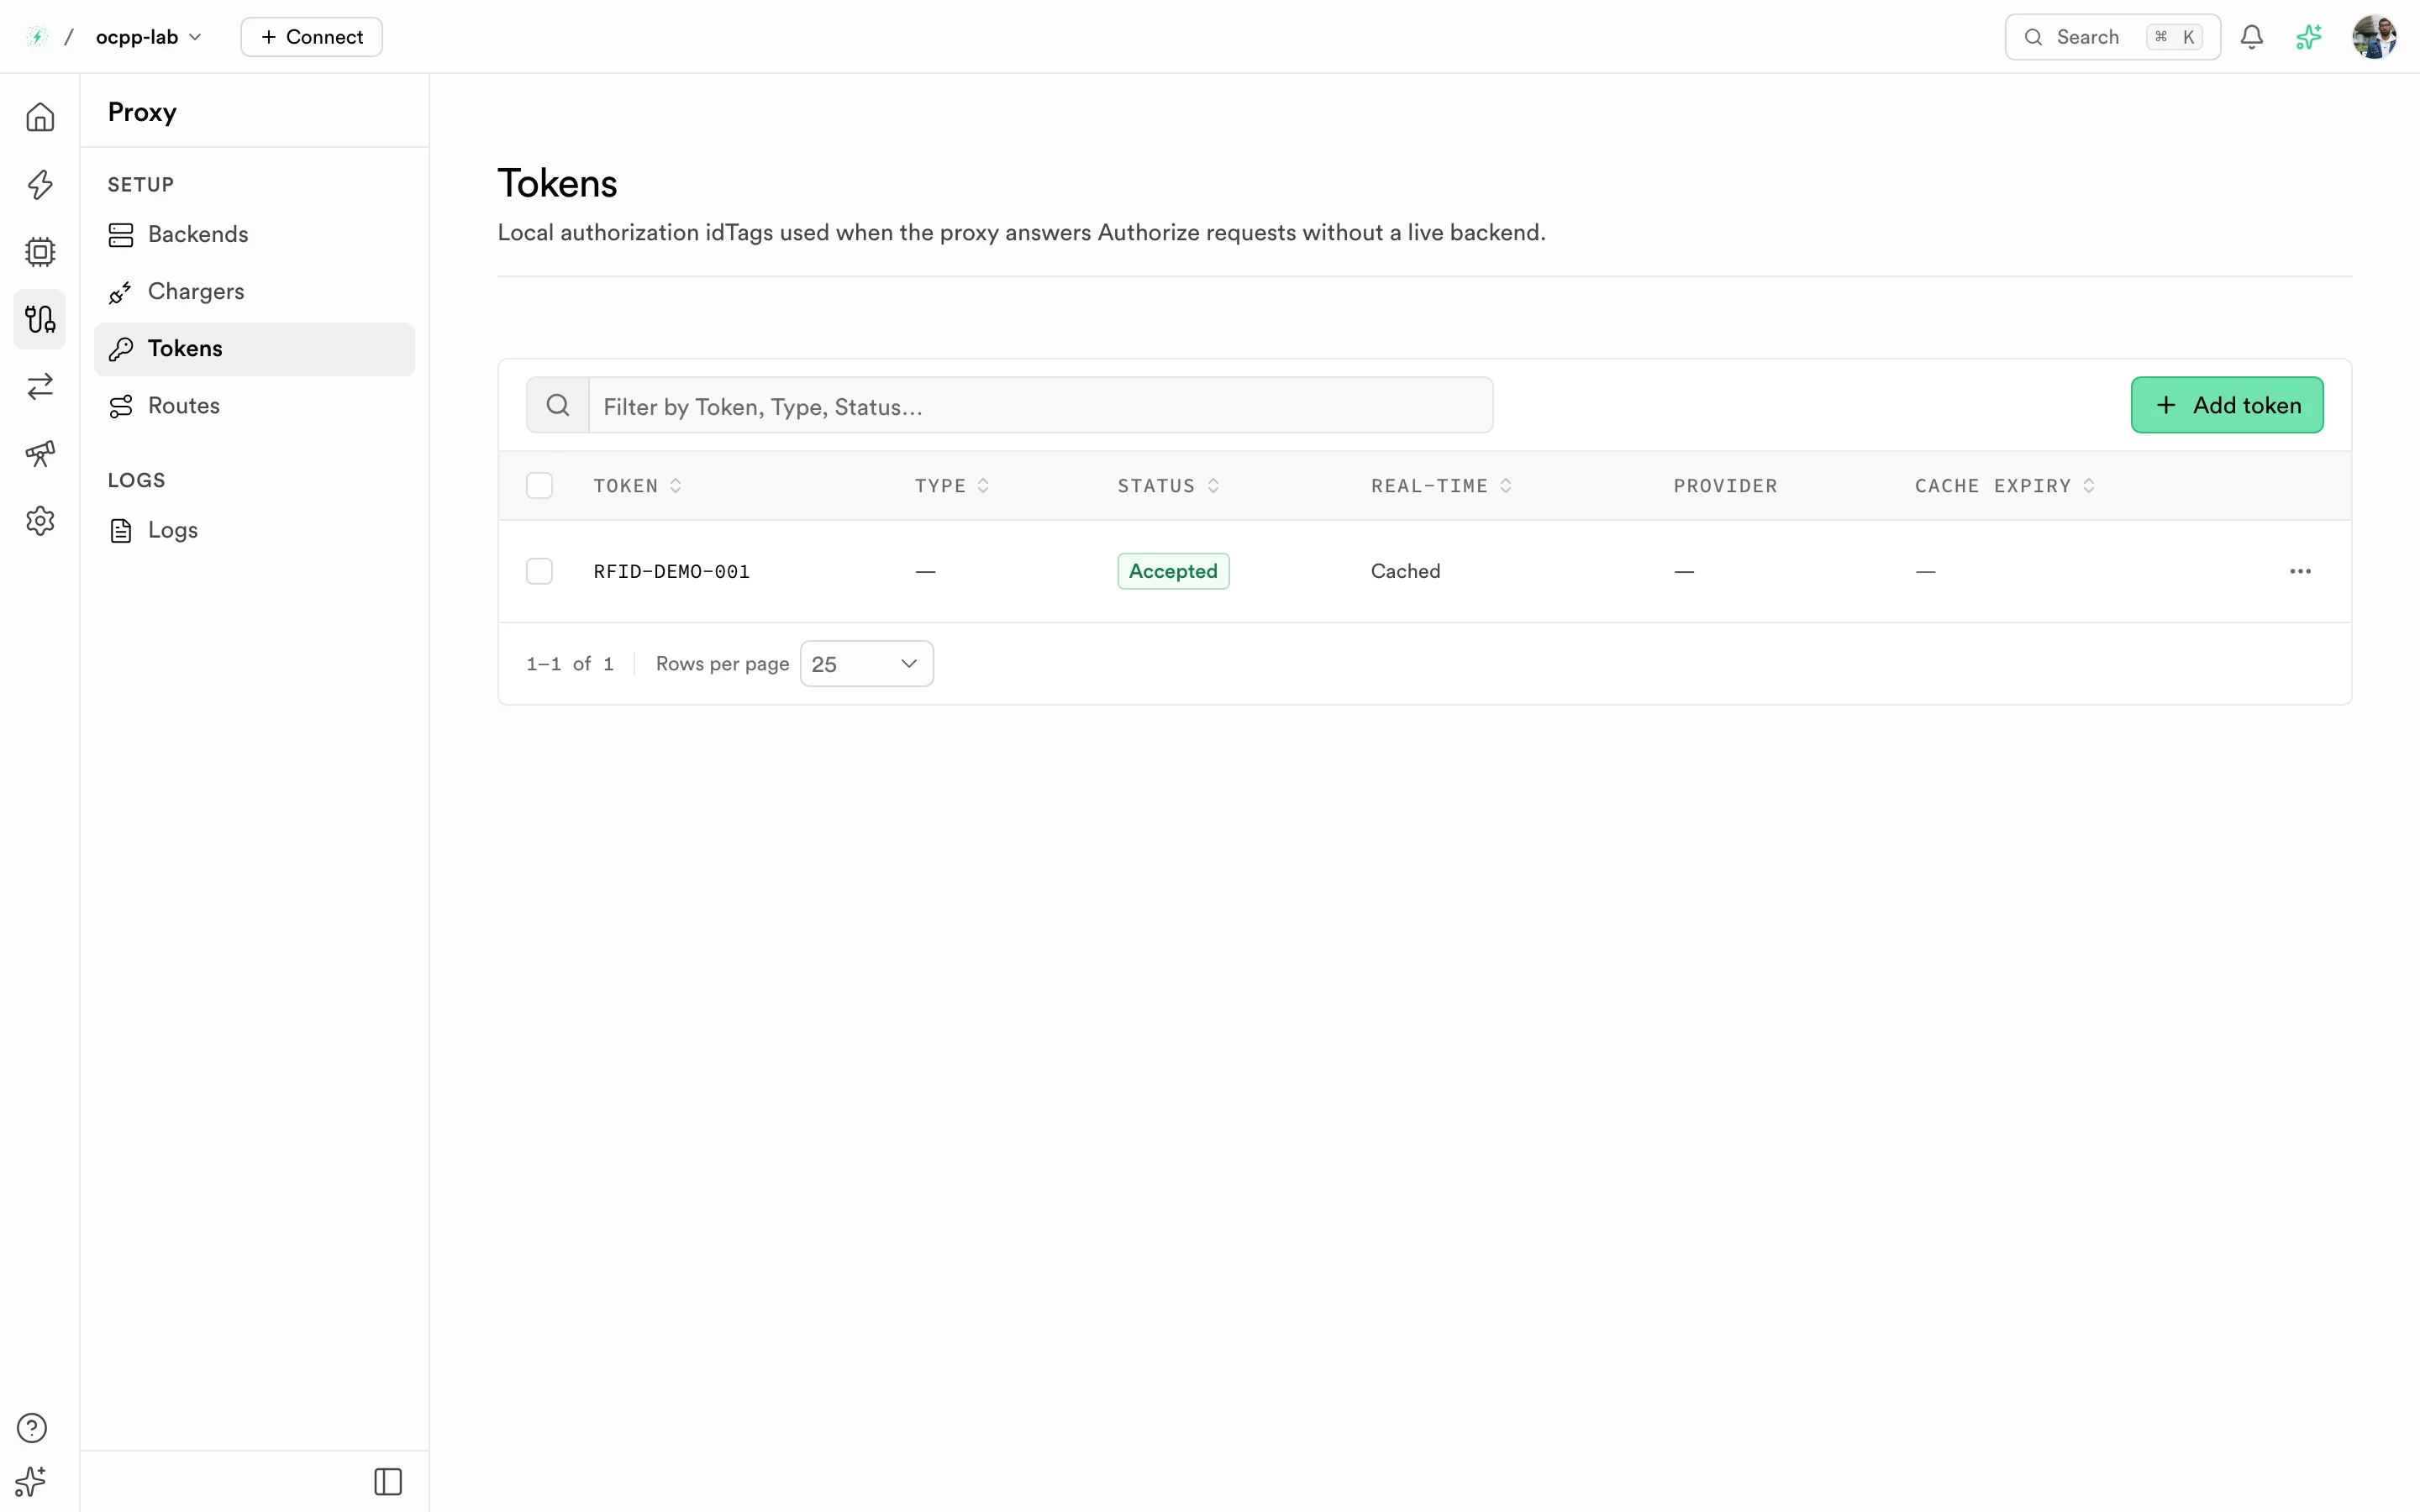
Task: Open settings gear icon in rail
Action: [x=40, y=520]
